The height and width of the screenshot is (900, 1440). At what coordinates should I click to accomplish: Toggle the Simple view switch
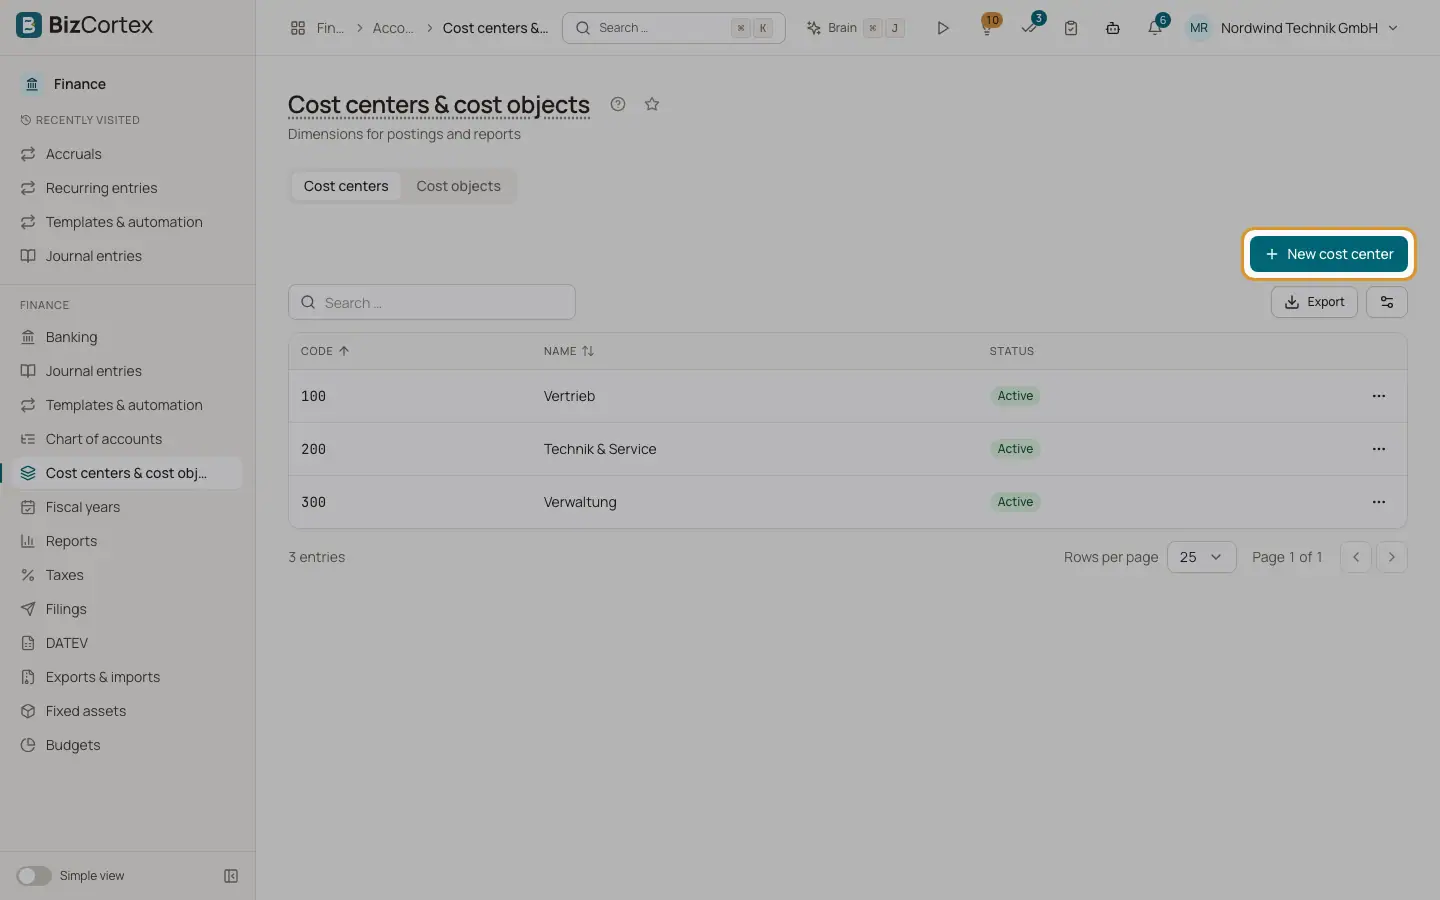point(34,876)
